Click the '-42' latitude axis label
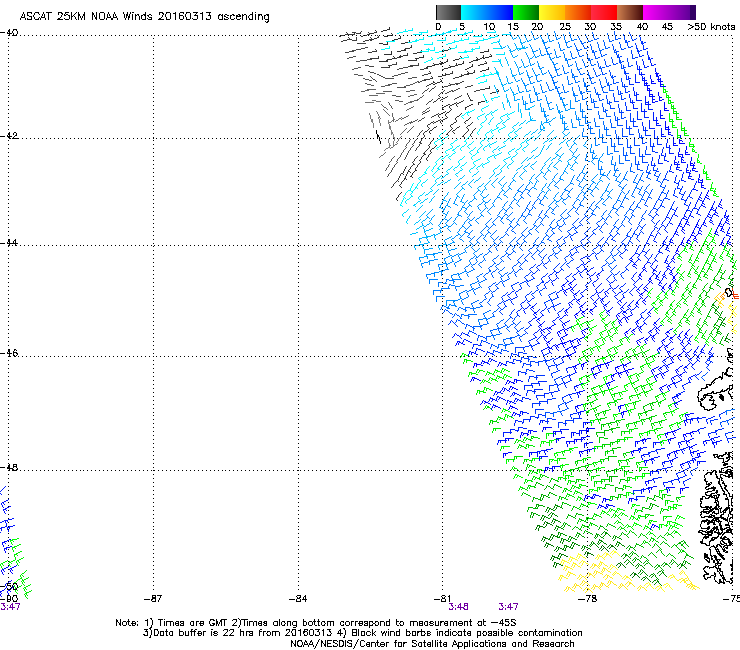The image size is (740, 650). [9, 136]
